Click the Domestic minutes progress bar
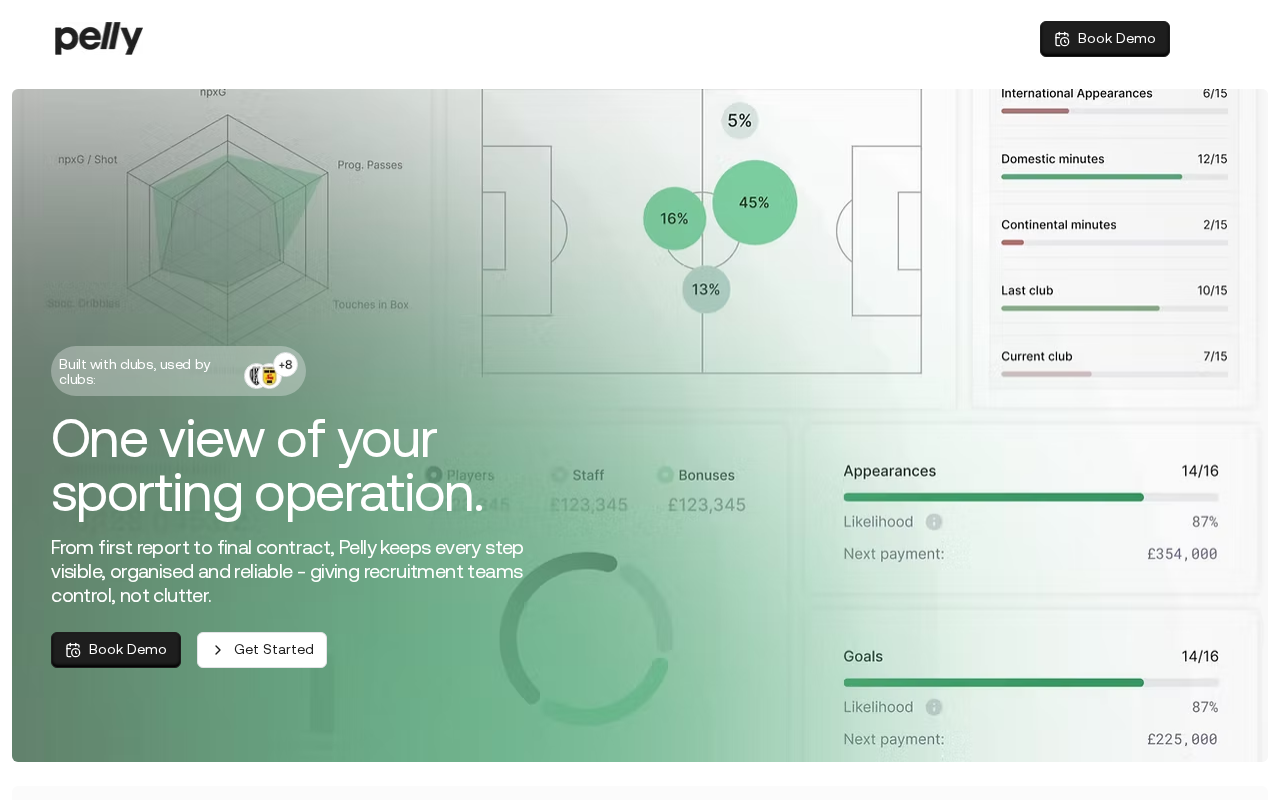Screen dimensions: 1280x800 tap(1114, 177)
